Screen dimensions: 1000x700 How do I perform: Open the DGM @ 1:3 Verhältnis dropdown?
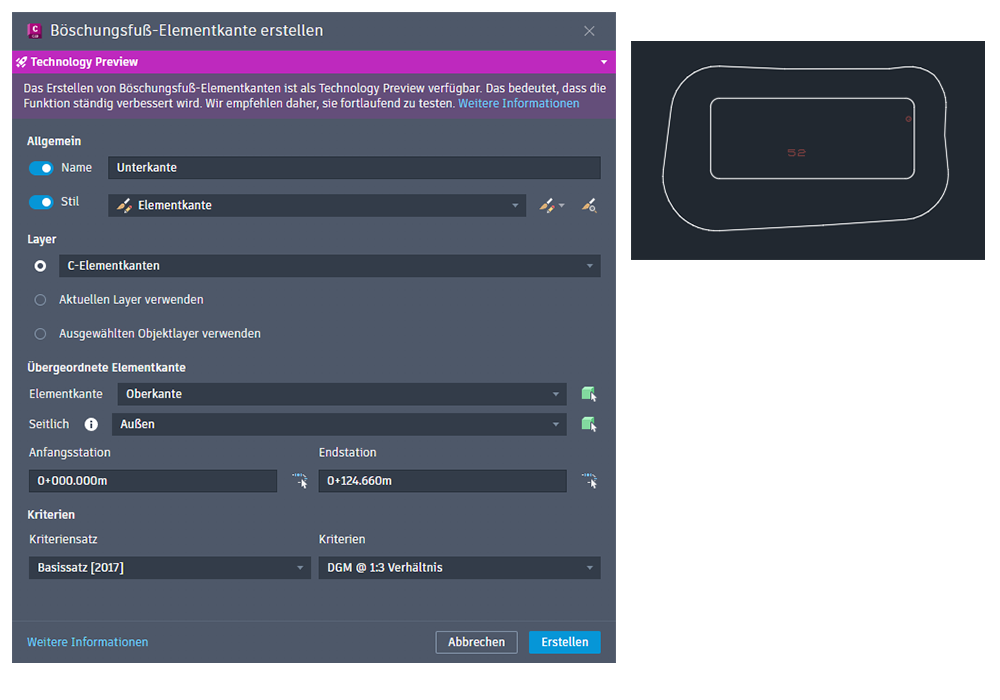(459, 567)
